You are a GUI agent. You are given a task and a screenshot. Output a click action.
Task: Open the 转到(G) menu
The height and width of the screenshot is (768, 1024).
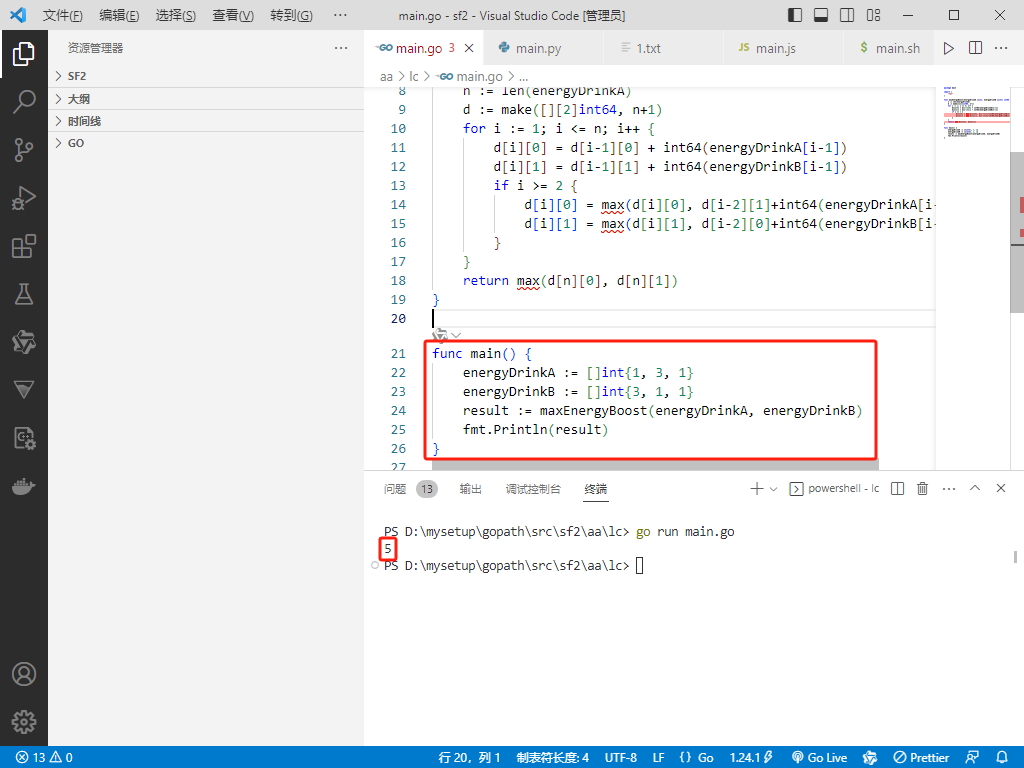[291, 15]
